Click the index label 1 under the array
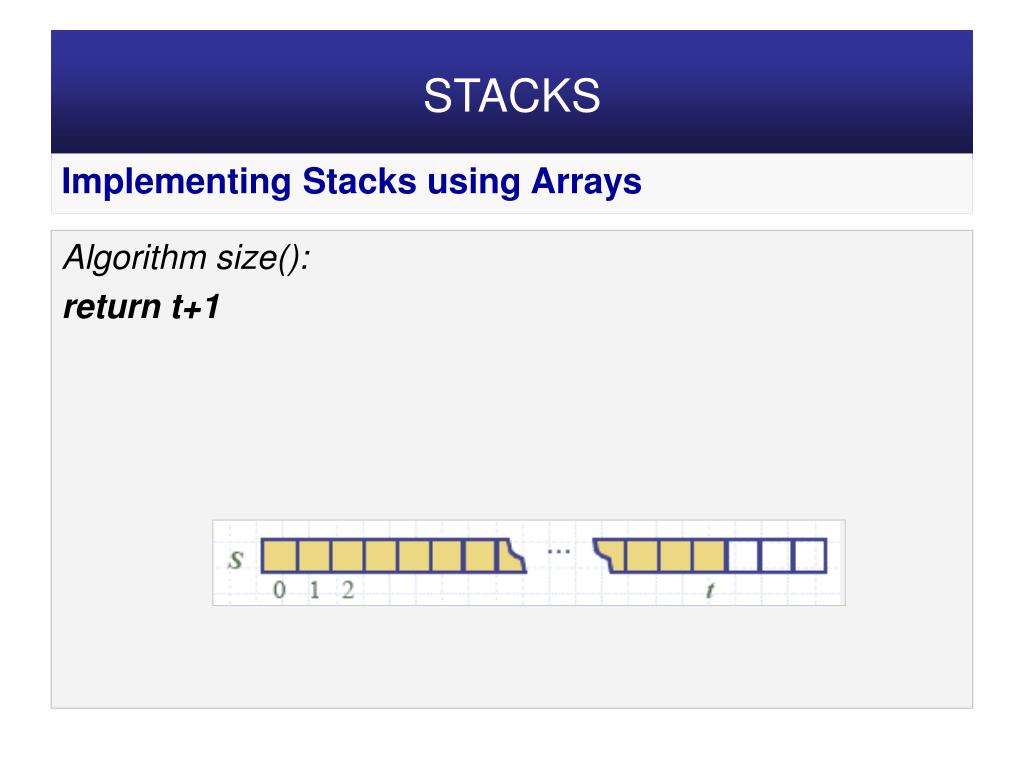This screenshot has height=768, width=1024. 314,590
